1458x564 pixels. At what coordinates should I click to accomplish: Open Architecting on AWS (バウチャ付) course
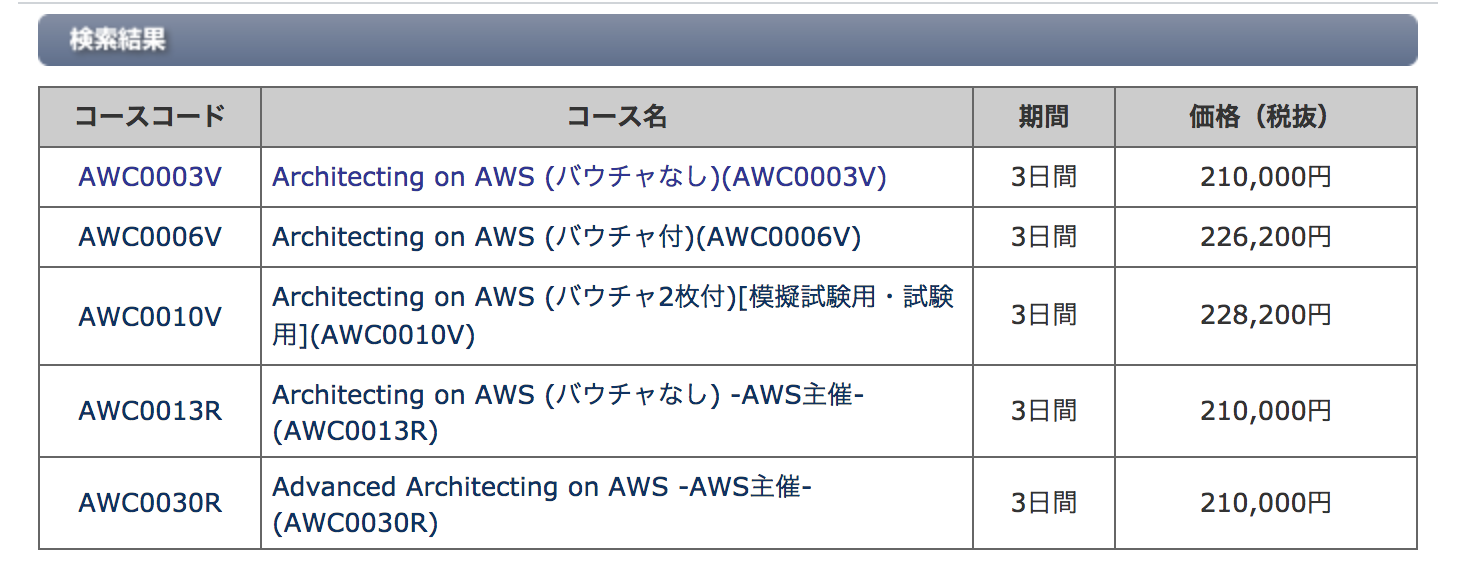[x=566, y=237]
